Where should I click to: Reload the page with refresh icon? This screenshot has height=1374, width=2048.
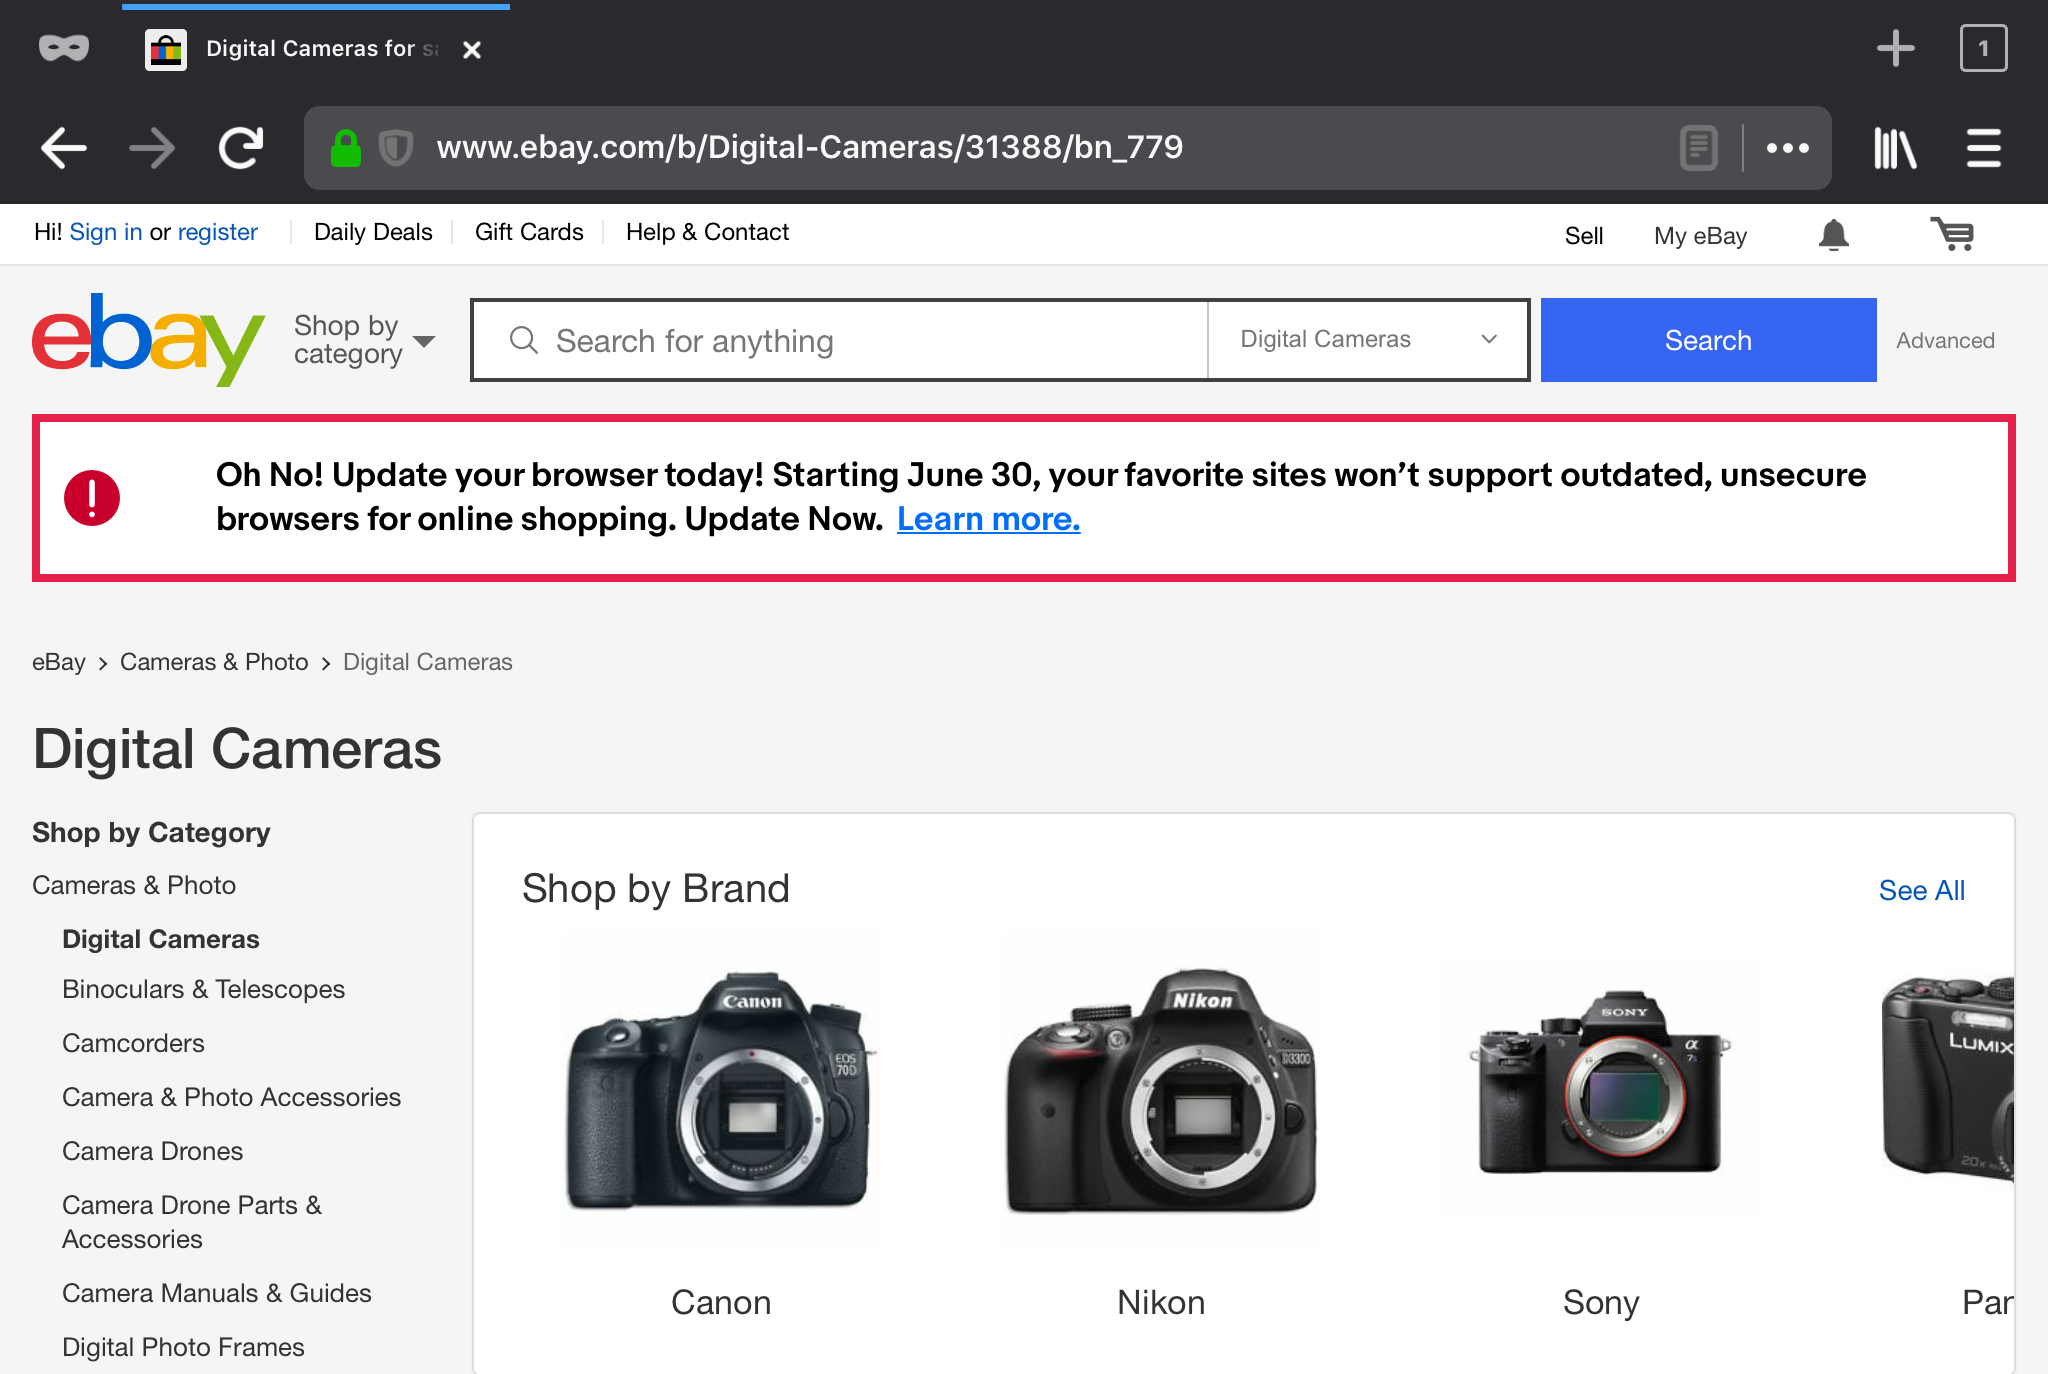pyautogui.click(x=241, y=148)
